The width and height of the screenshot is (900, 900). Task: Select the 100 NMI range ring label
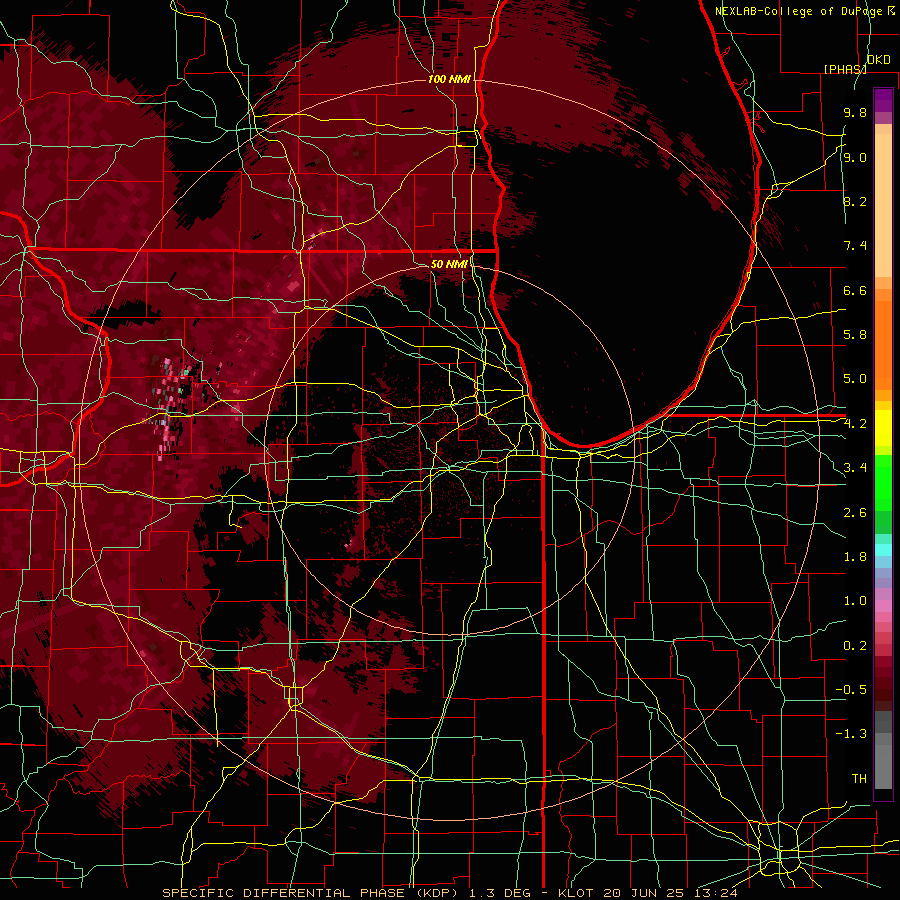(x=449, y=79)
